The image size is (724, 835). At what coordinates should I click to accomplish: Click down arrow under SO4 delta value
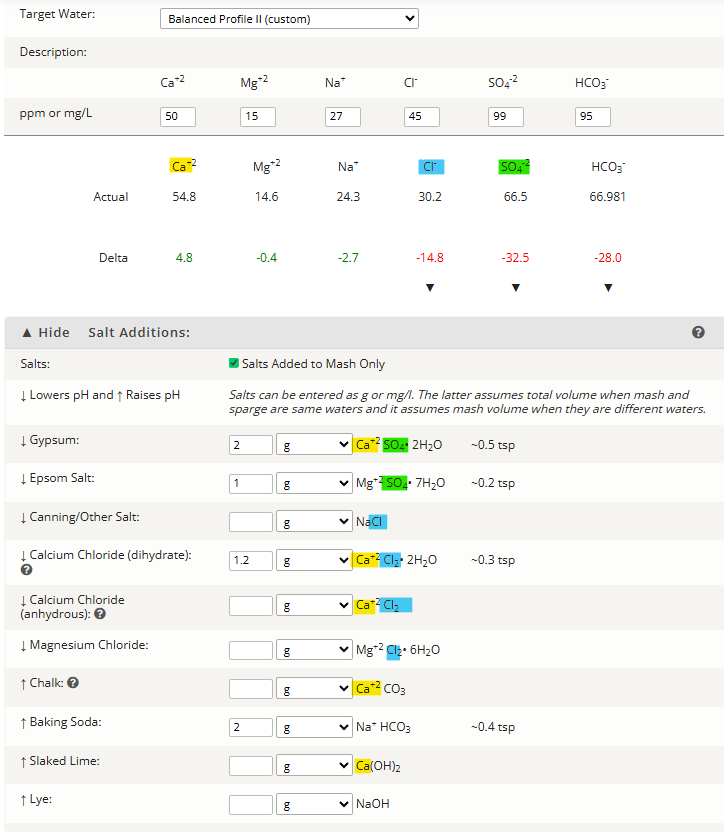pyautogui.click(x=515, y=288)
